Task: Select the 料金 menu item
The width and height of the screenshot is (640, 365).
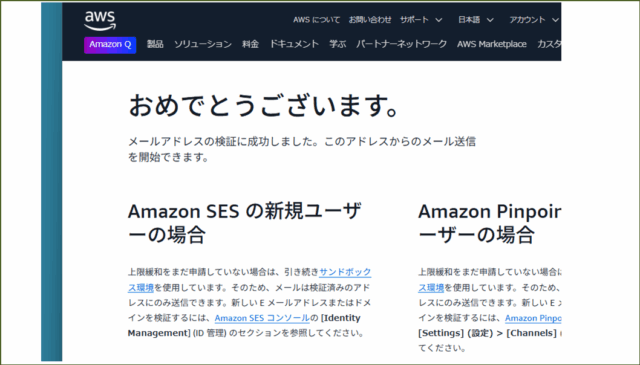Action: [x=250, y=44]
